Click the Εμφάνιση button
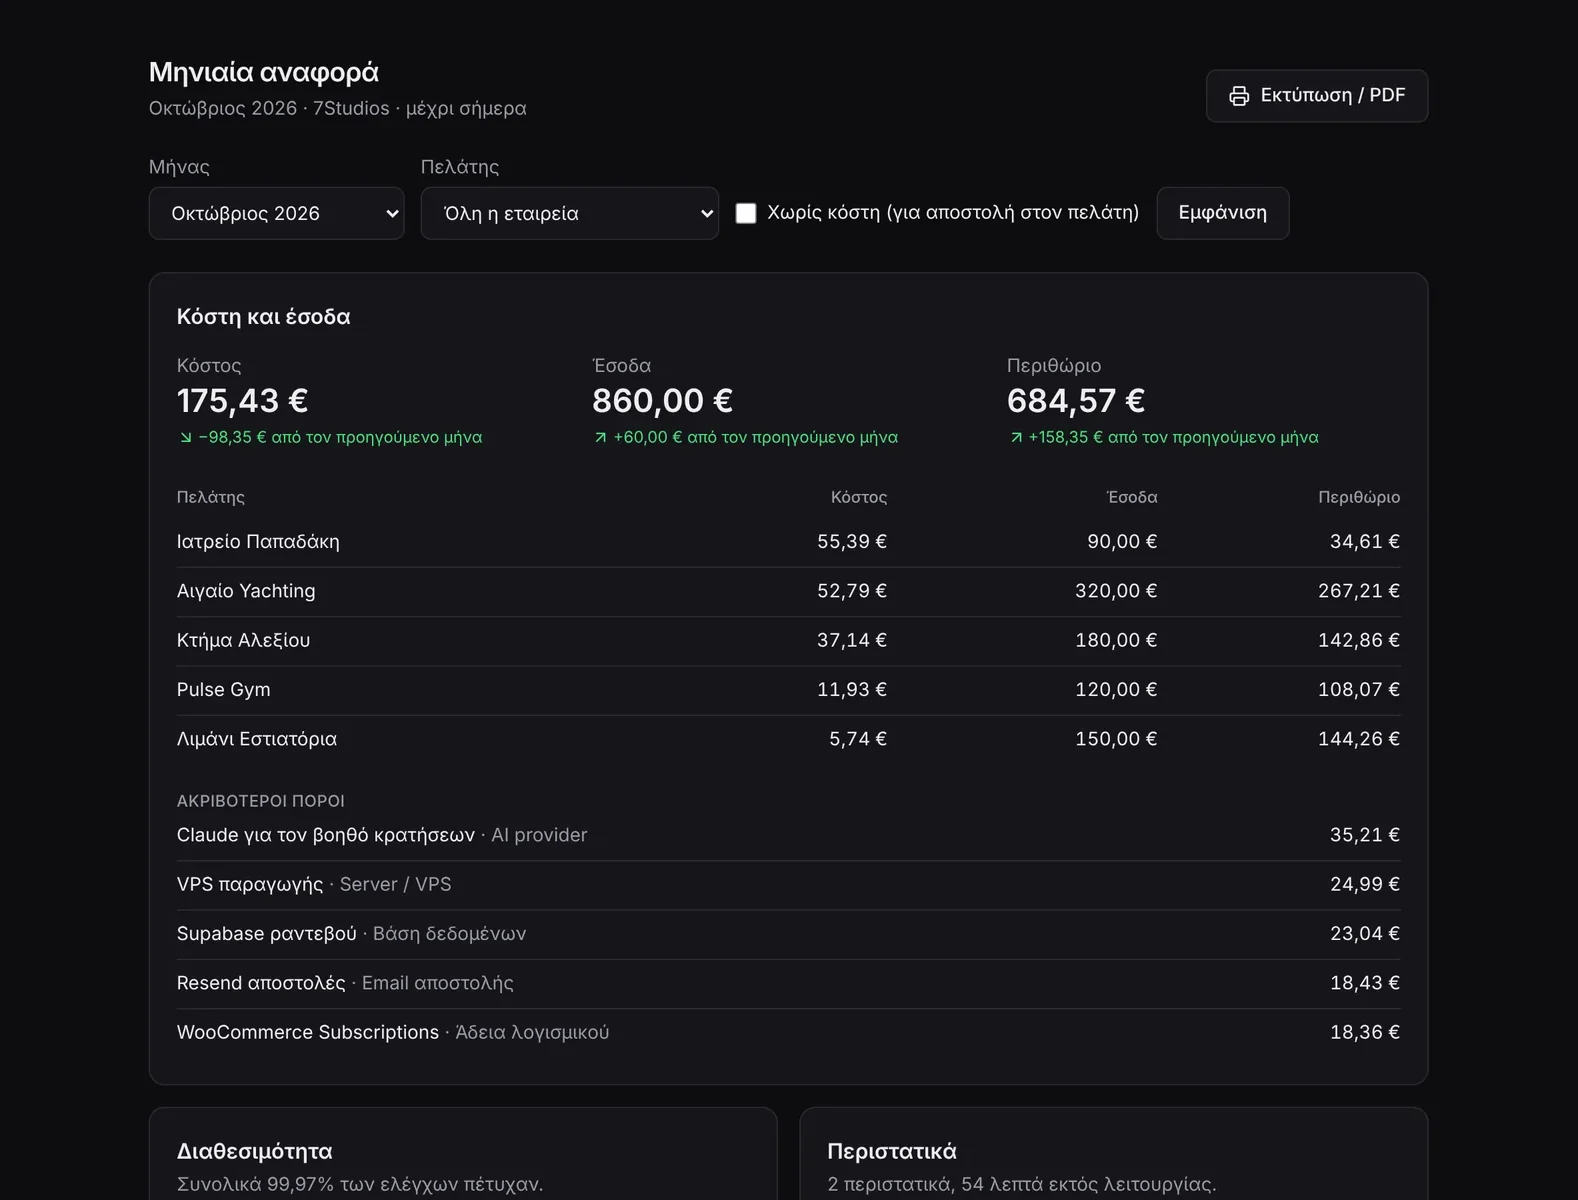The width and height of the screenshot is (1578, 1200). coord(1222,213)
